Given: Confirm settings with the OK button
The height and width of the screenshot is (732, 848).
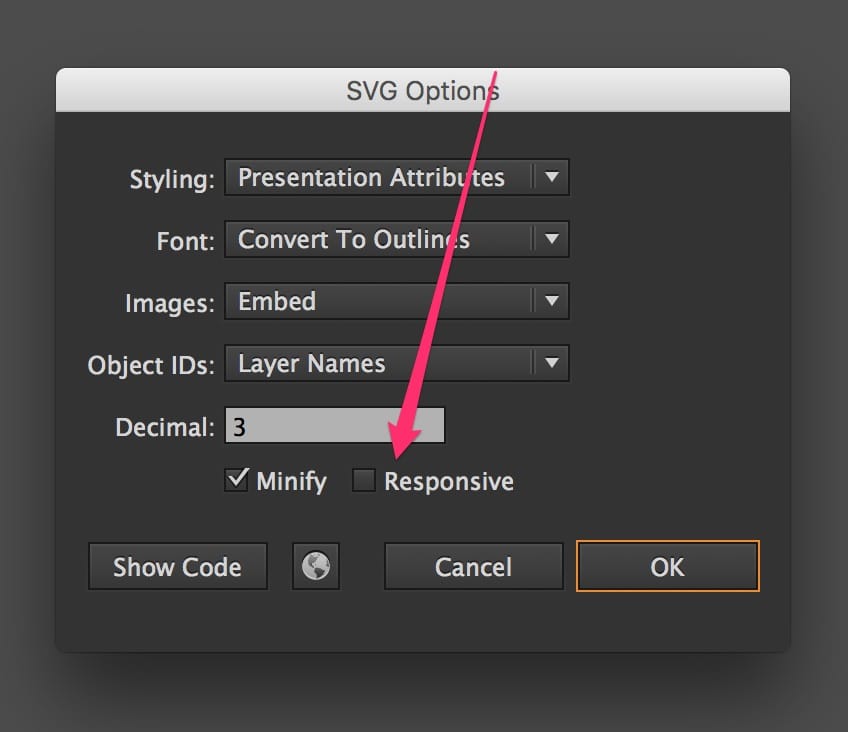Looking at the screenshot, I should (667, 567).
